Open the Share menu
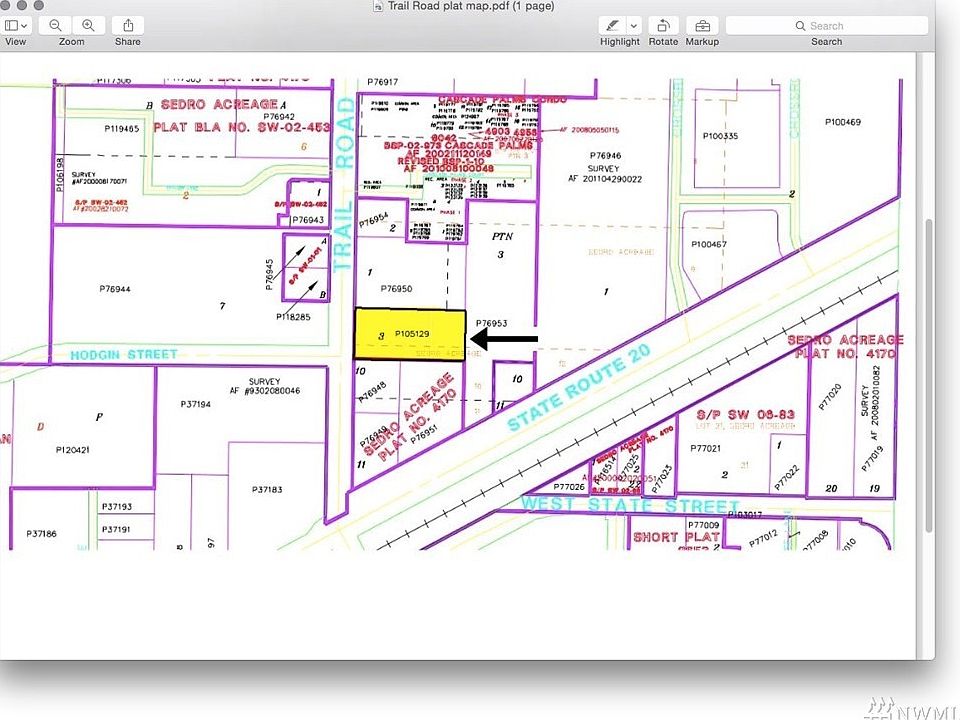This screenshot has width=960, height=720. tap(128, 26)
